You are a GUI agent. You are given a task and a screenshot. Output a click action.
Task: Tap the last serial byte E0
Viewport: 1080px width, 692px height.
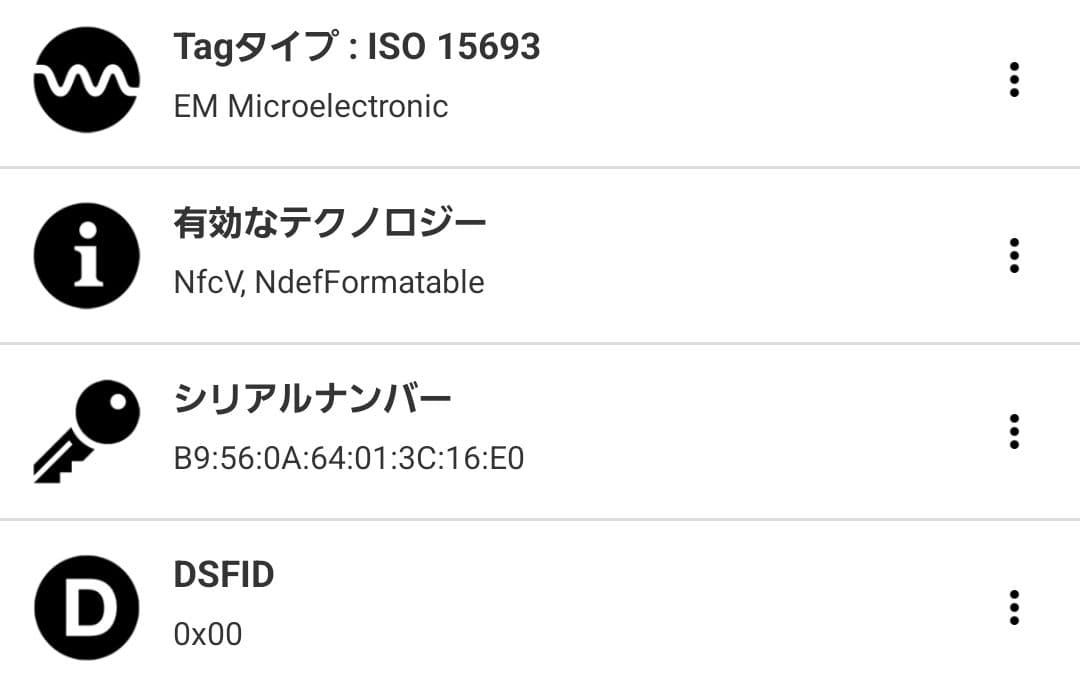[x=507, y=459]
